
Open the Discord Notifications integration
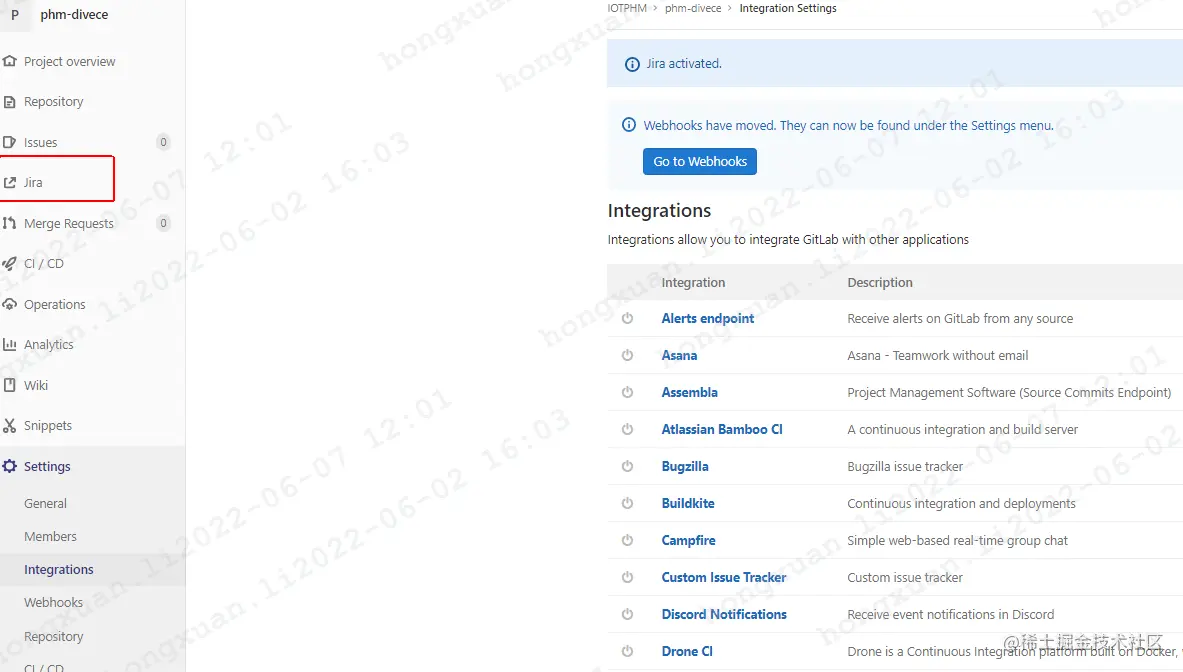click(724, 614)
